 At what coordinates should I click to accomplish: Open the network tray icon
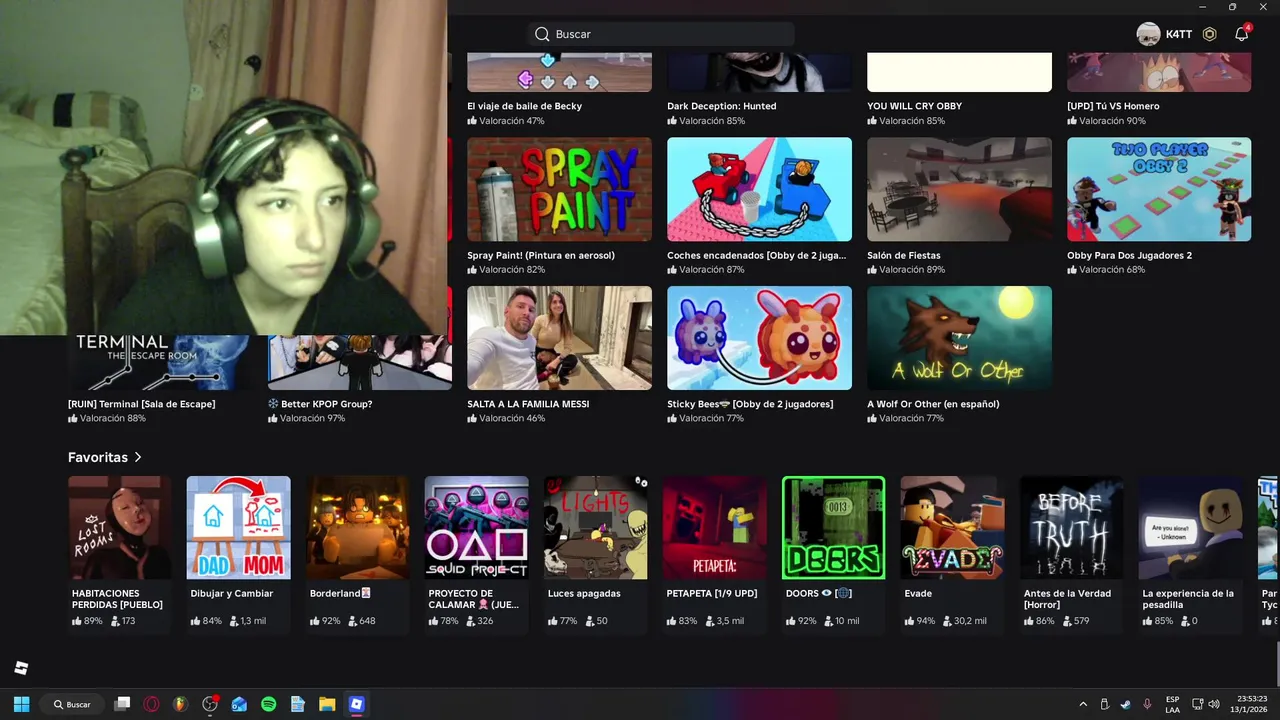coord(1198,704)
